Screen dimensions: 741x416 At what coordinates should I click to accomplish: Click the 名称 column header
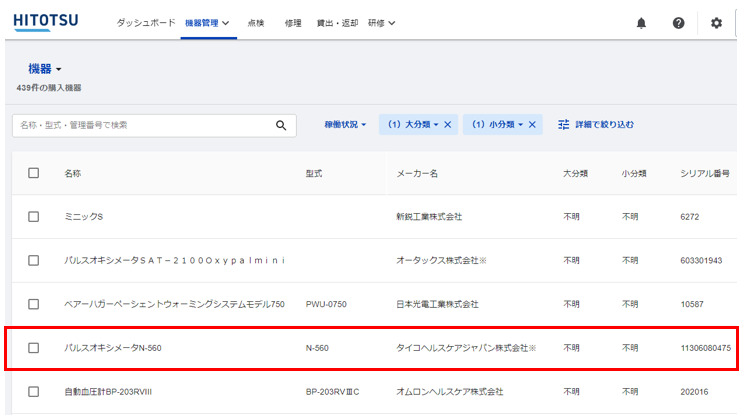point(73,173)
